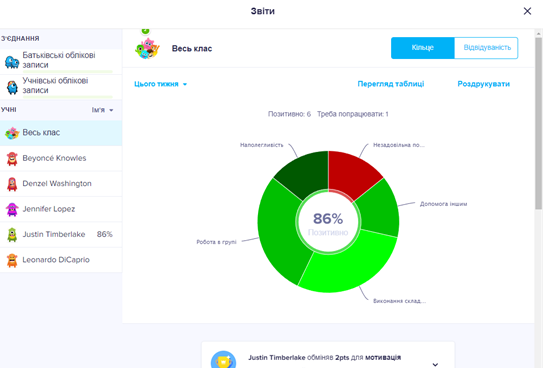Click Jennifer Lopez purple monster avatar
The width and height of the screenshot is (543, 368).
point(12,209)
